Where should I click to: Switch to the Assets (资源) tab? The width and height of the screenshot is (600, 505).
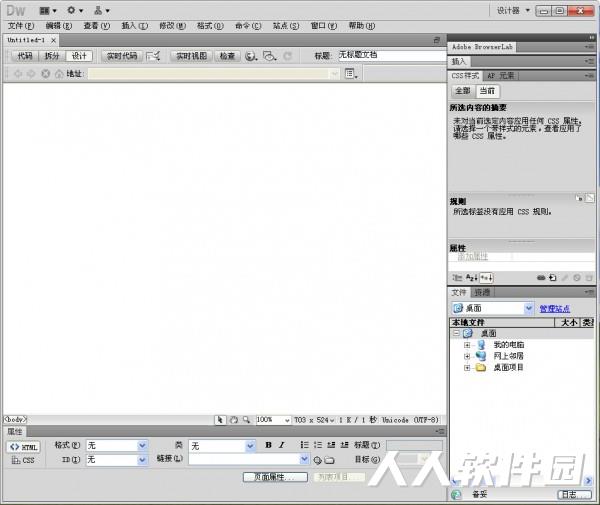click(x=482, y=293)
